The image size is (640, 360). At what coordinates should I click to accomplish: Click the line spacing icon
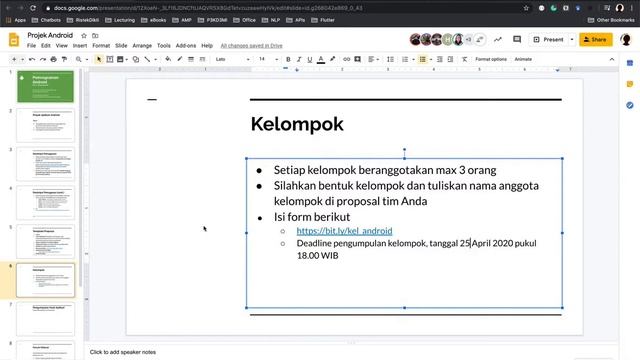click(x=390, y=60)
